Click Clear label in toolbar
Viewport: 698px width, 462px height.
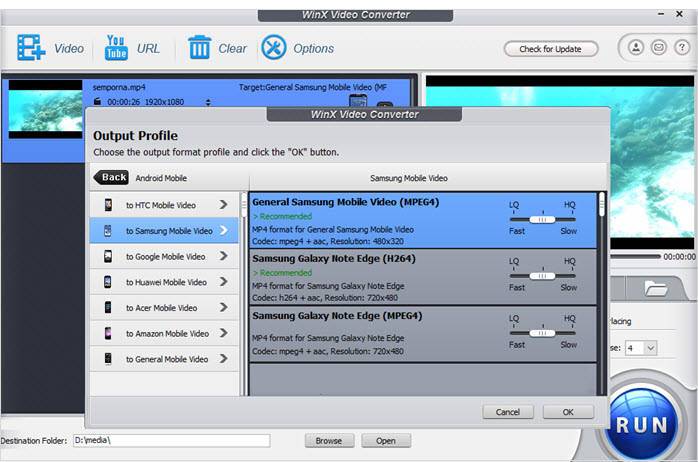pyautogui.click(x=232, y=48)
